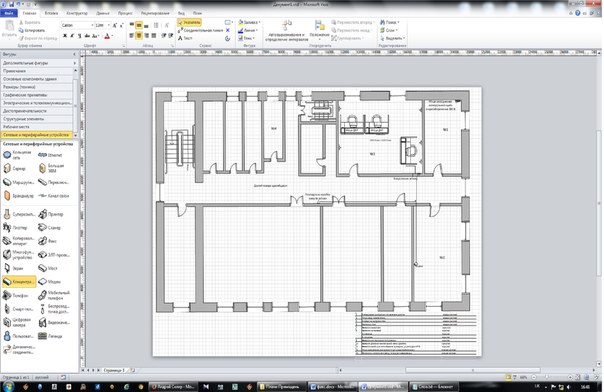Choose the Канал связи (comm link) shape
Image resolution: width=604 pixels, height=392 pixels.
(x=54, y=196)
